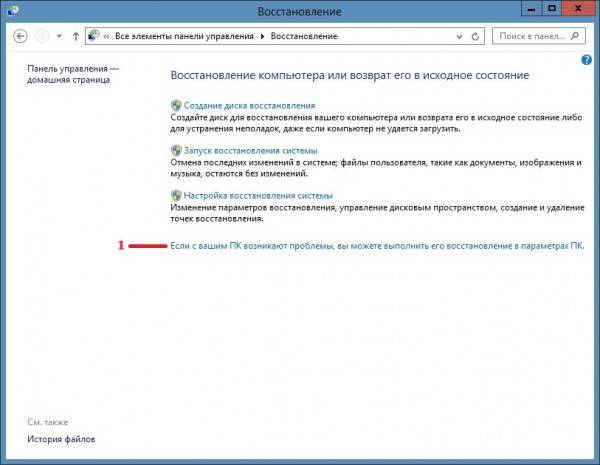Open Help with the blue question icon
The image size is (600, 465).
pos(586,60)
